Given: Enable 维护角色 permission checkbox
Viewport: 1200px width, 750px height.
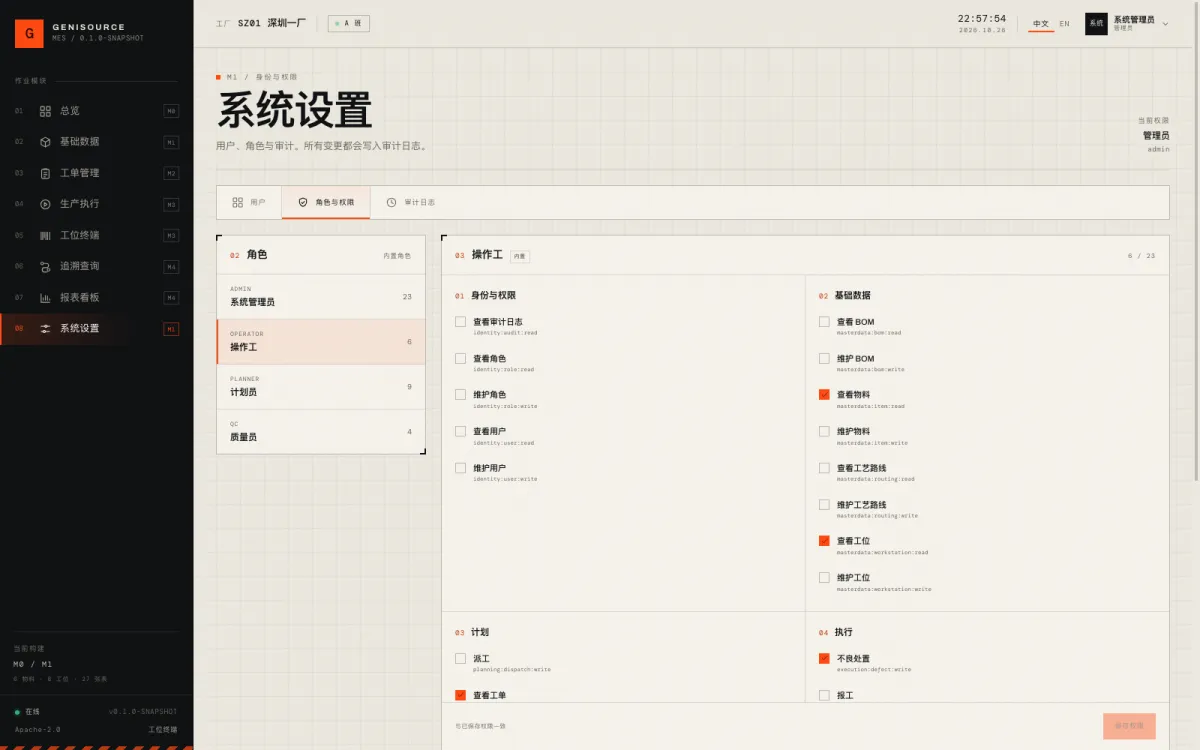Looking at the screenshot, I should point(460,395).
